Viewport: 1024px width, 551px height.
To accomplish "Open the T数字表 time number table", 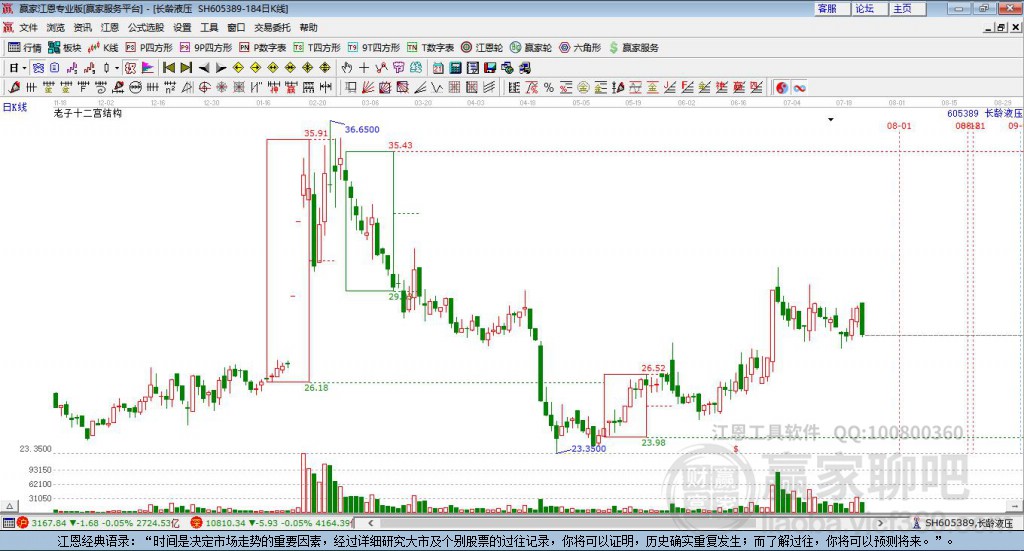I will pos(430,48).
